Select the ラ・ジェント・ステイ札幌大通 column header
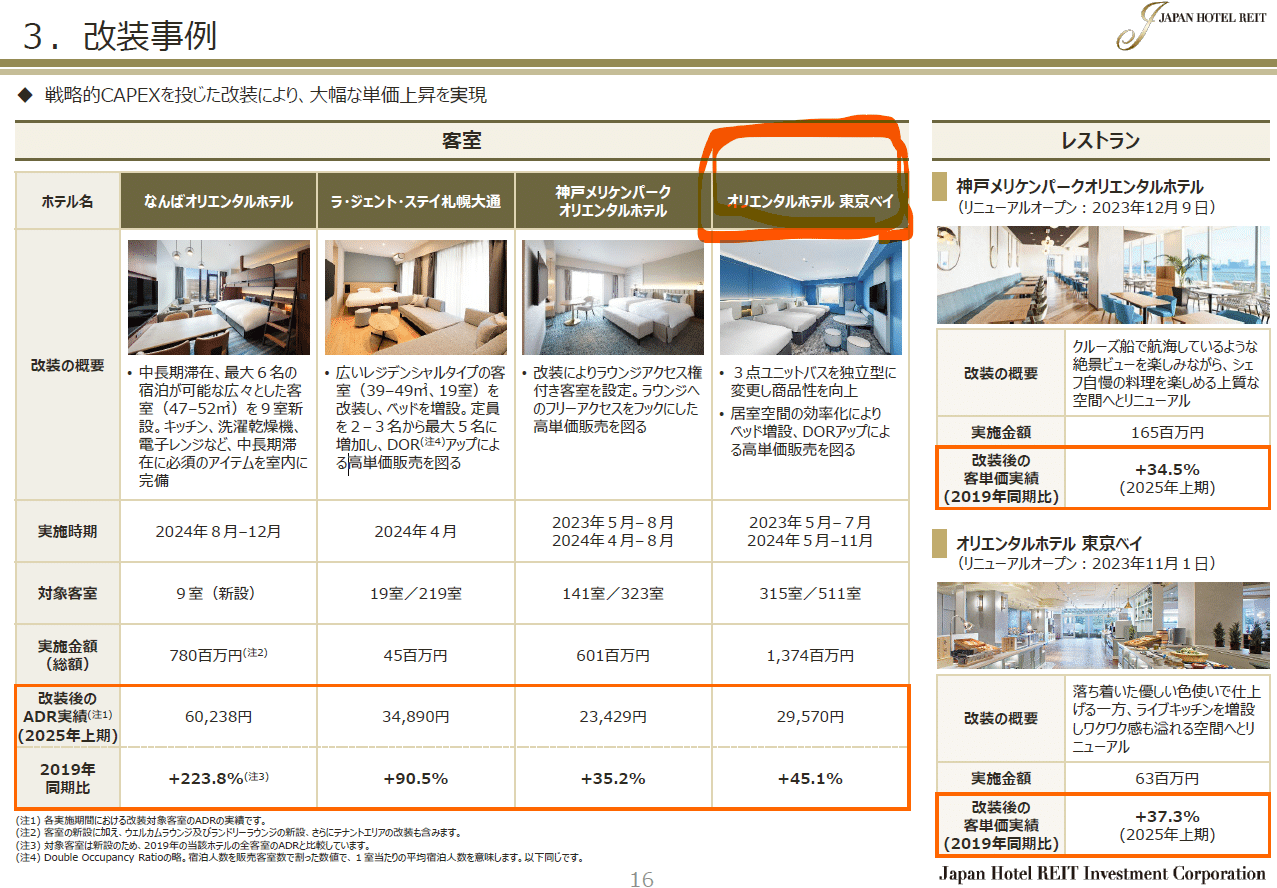 click(416, 202)
